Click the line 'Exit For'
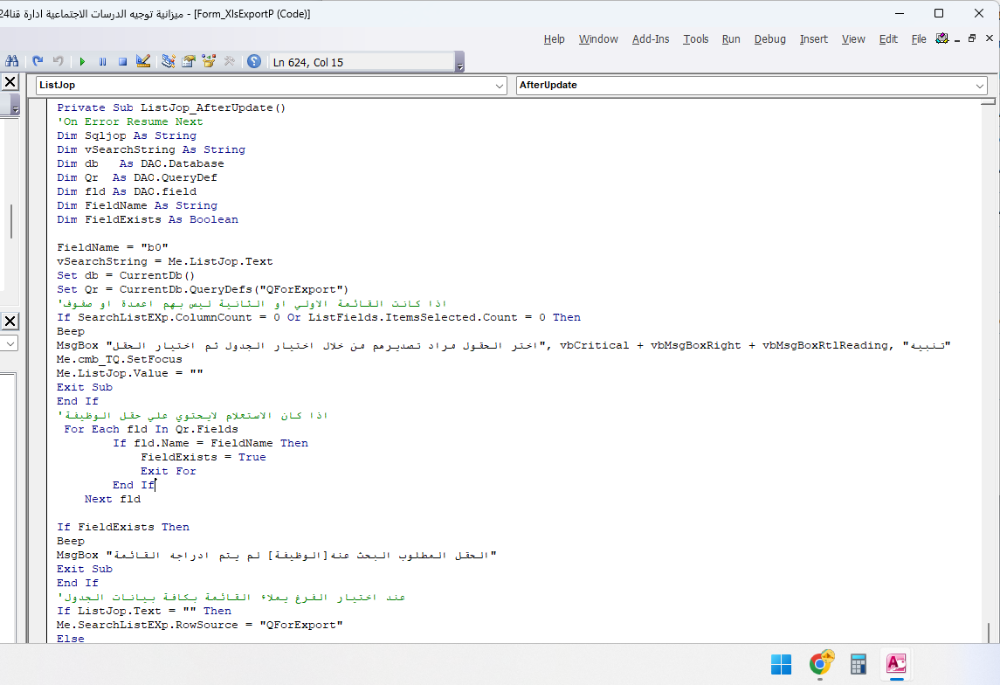The width and height of the screenshot is (1000, 685). (x=168, y=471)
